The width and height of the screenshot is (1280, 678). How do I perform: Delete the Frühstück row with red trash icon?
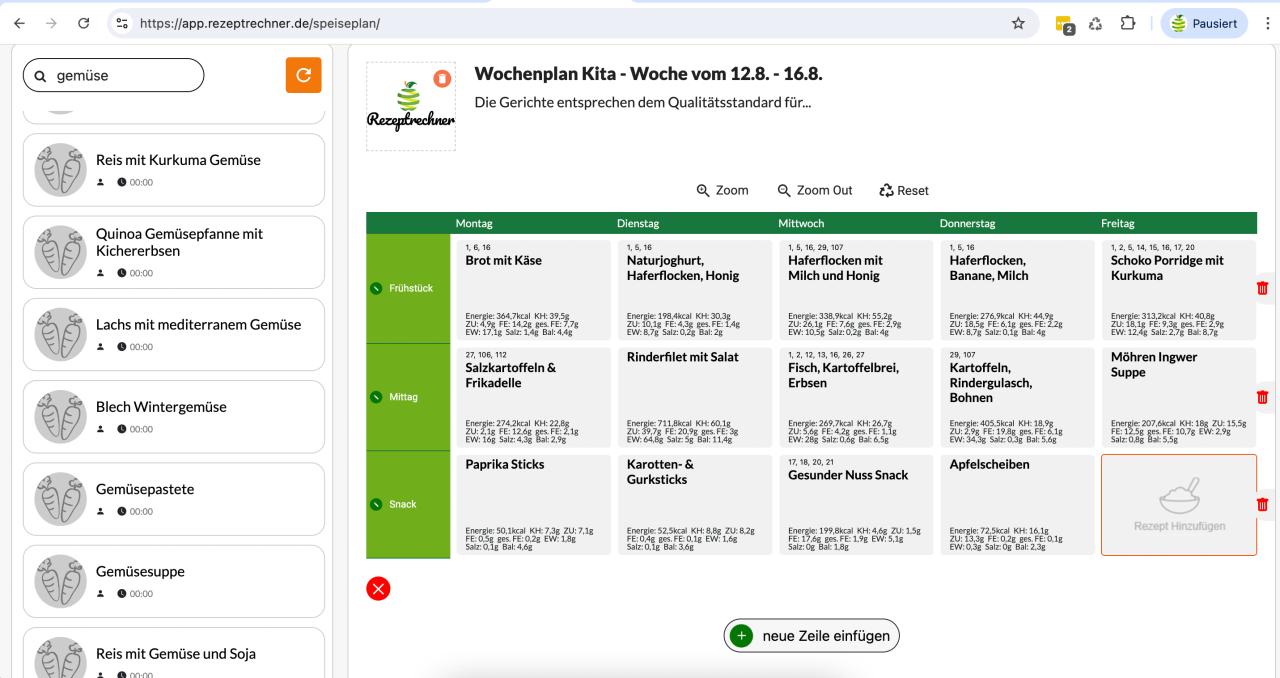[1263, 287]
